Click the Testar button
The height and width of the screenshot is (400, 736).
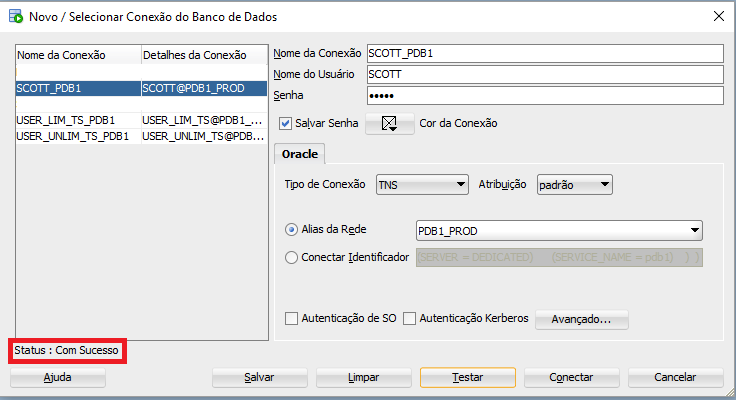(x=468, y=377)
